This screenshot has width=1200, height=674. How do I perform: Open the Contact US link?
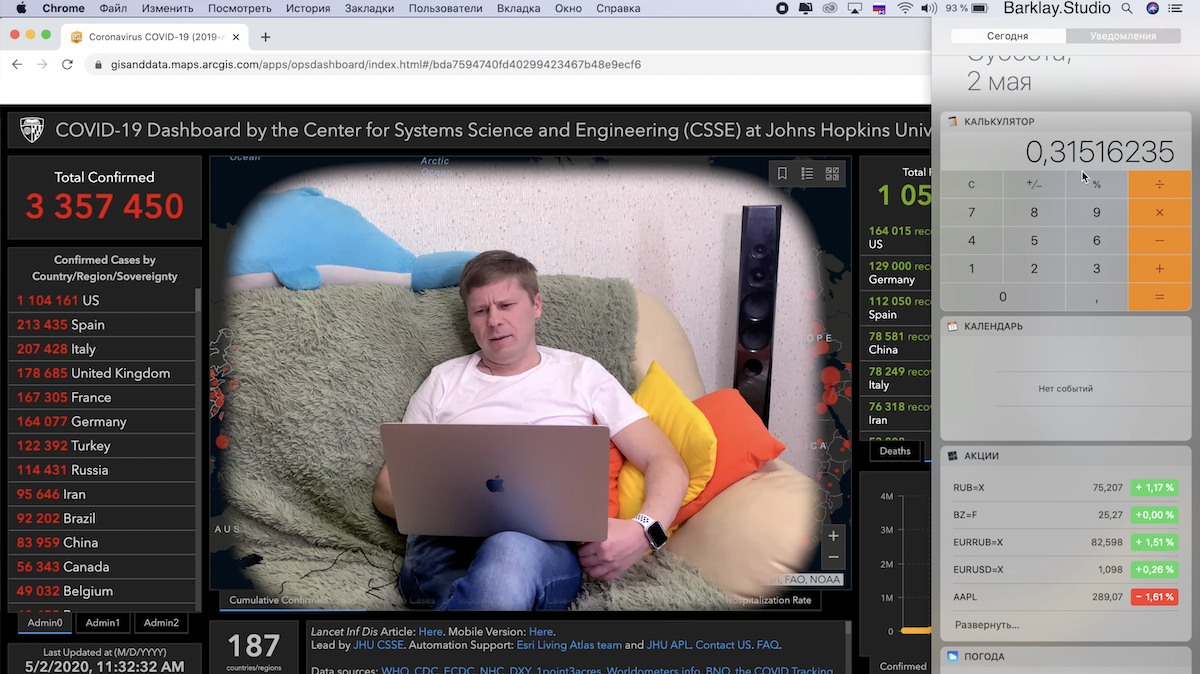(723, 645)
